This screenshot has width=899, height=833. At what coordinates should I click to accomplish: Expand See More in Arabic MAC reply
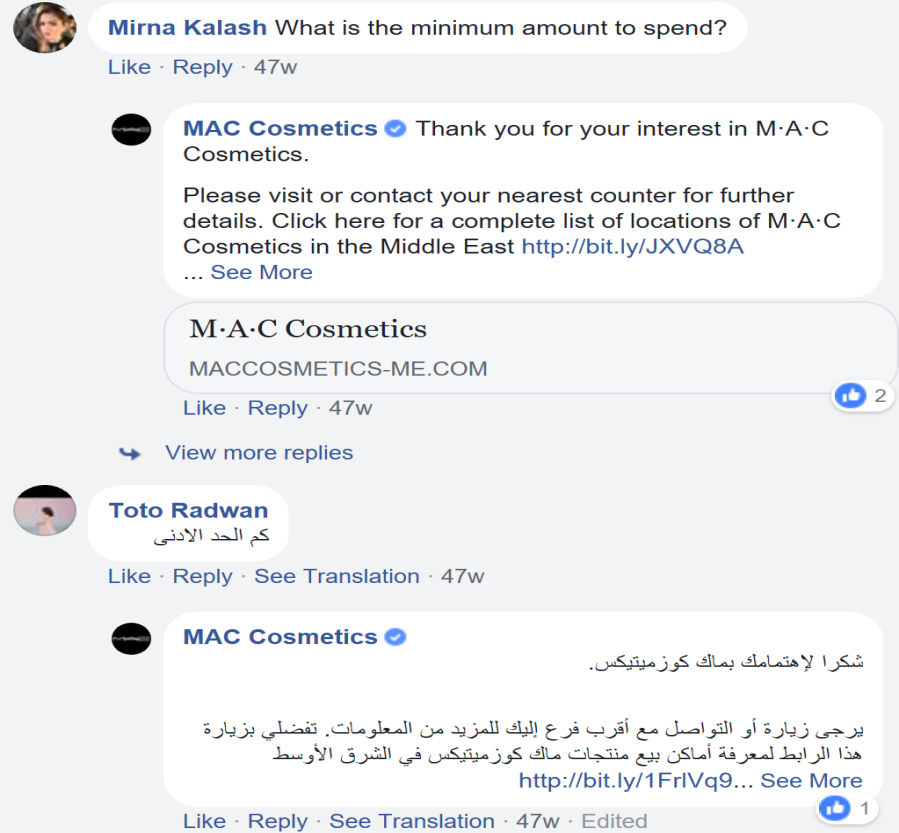click(811, 781)
